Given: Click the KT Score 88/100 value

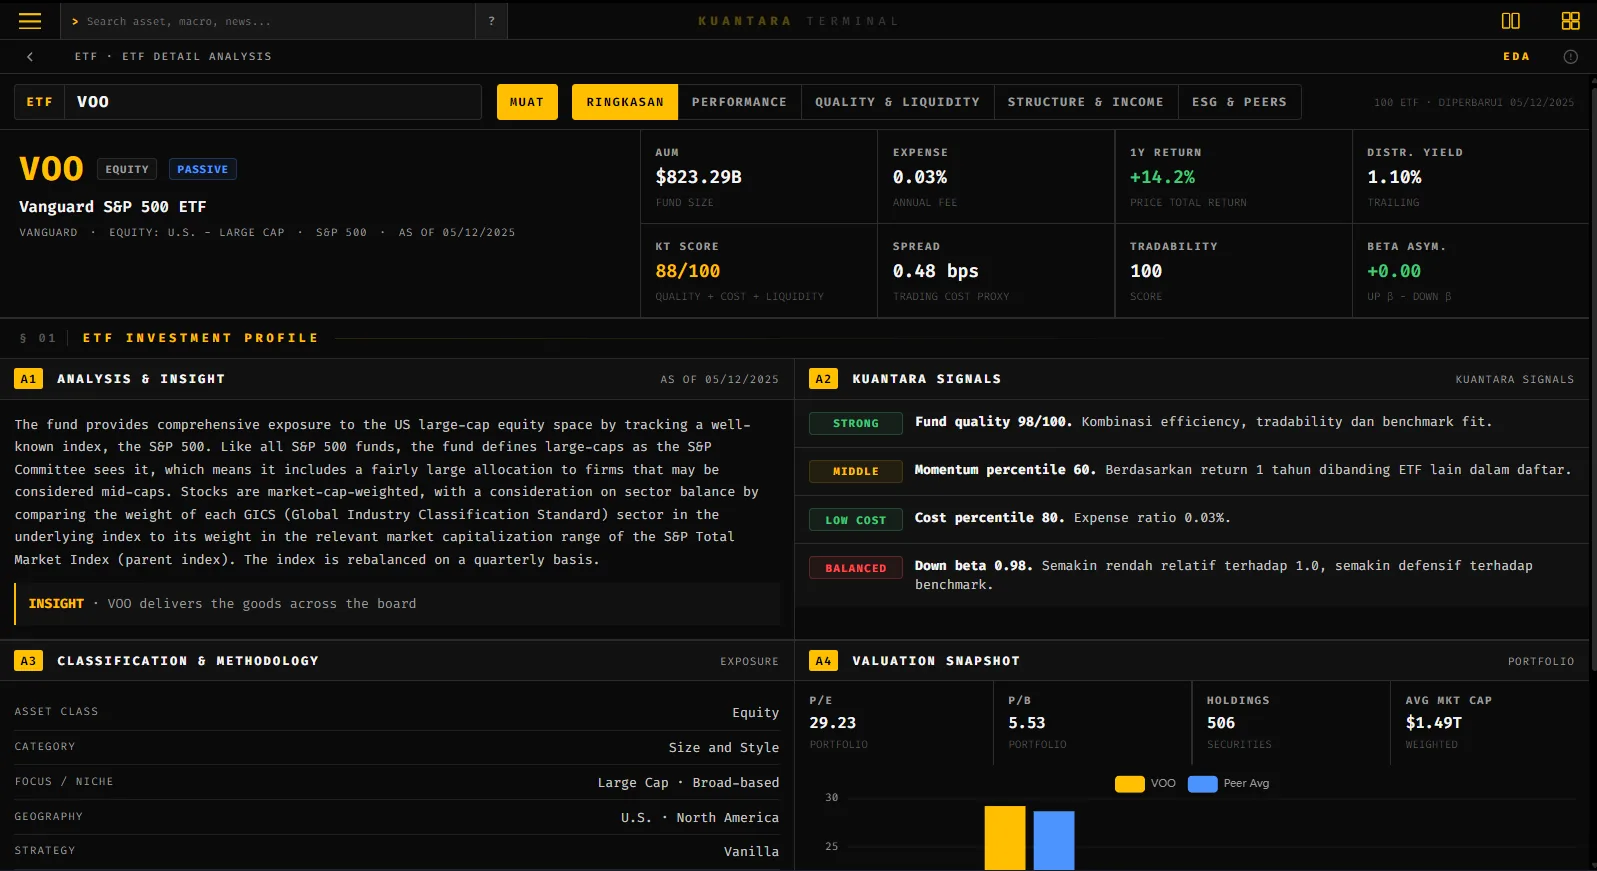Looking at the screenshot, I should coord(688,271).
